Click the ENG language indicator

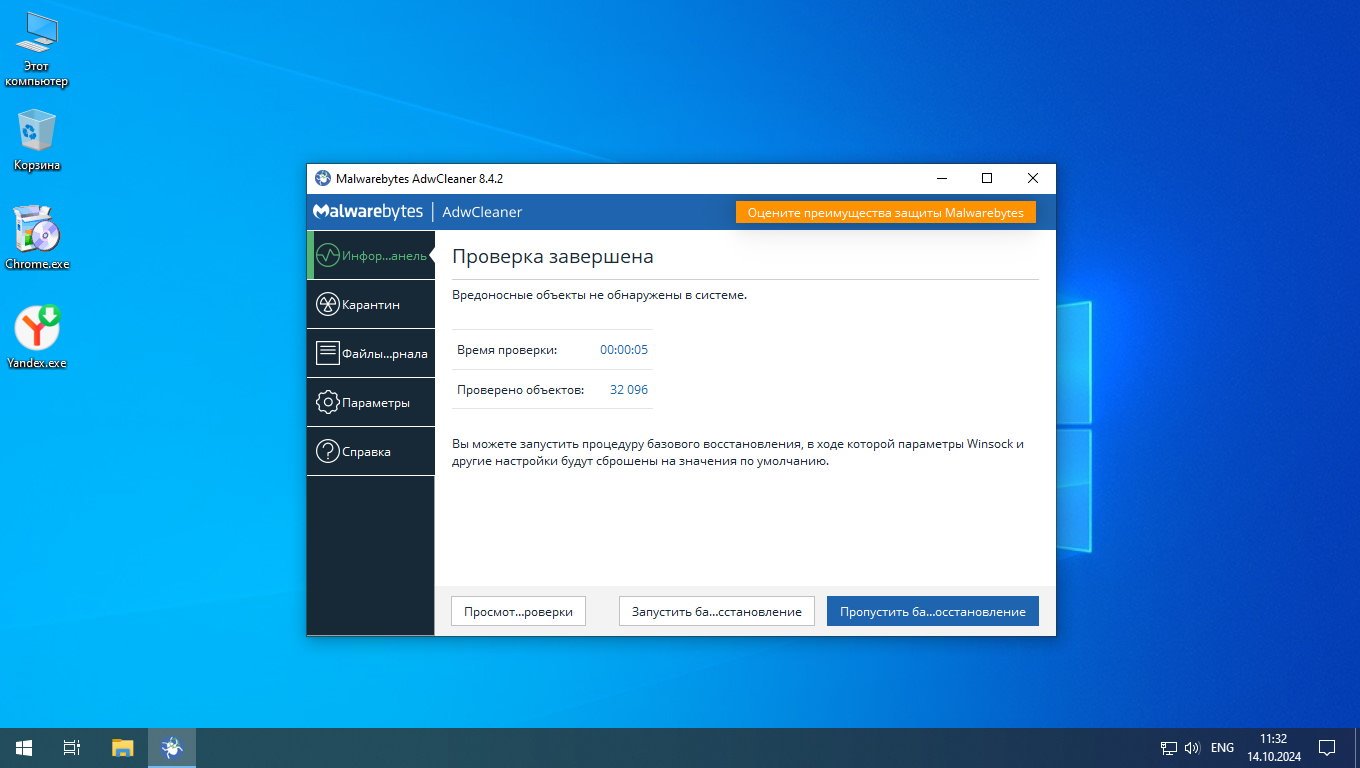click(x=1222, y=747)
